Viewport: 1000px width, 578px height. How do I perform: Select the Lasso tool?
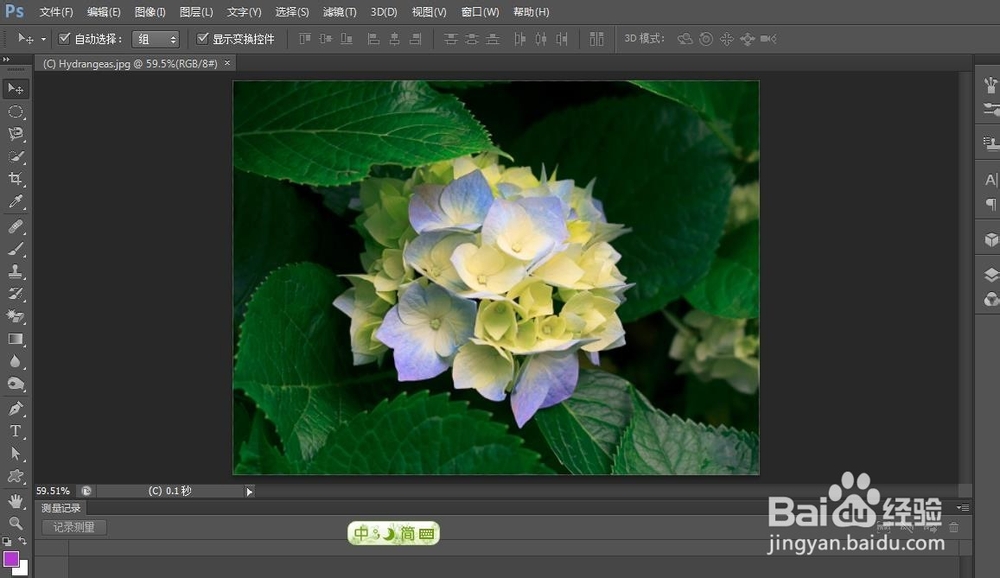click(x=15, y=134)
